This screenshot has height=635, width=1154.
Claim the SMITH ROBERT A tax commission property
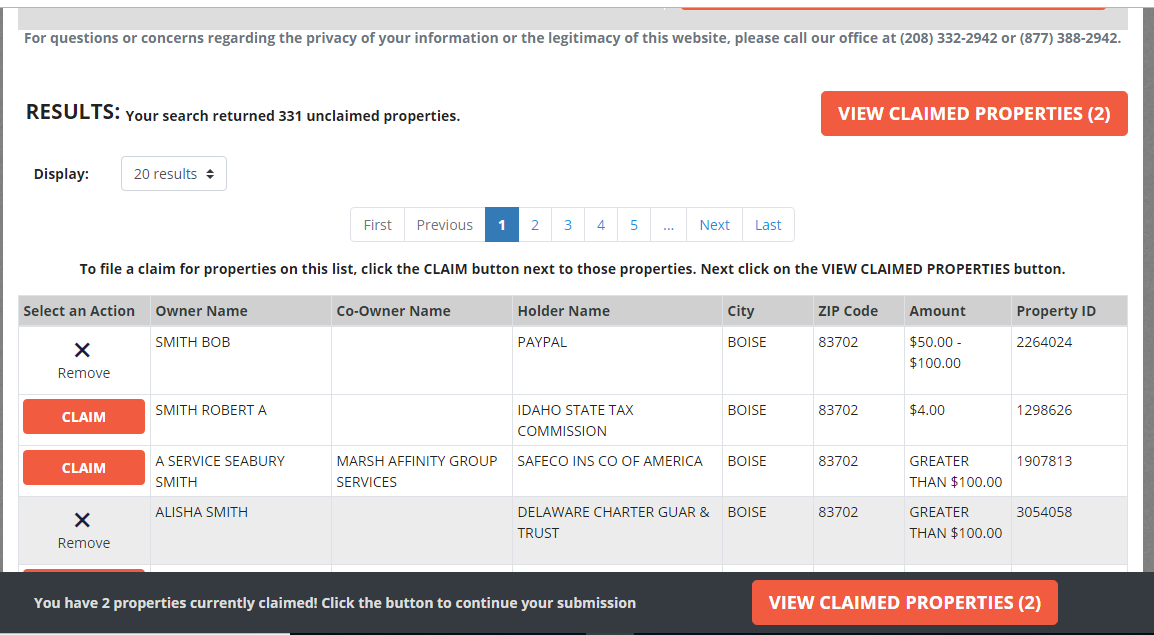(x=83, y=417)
